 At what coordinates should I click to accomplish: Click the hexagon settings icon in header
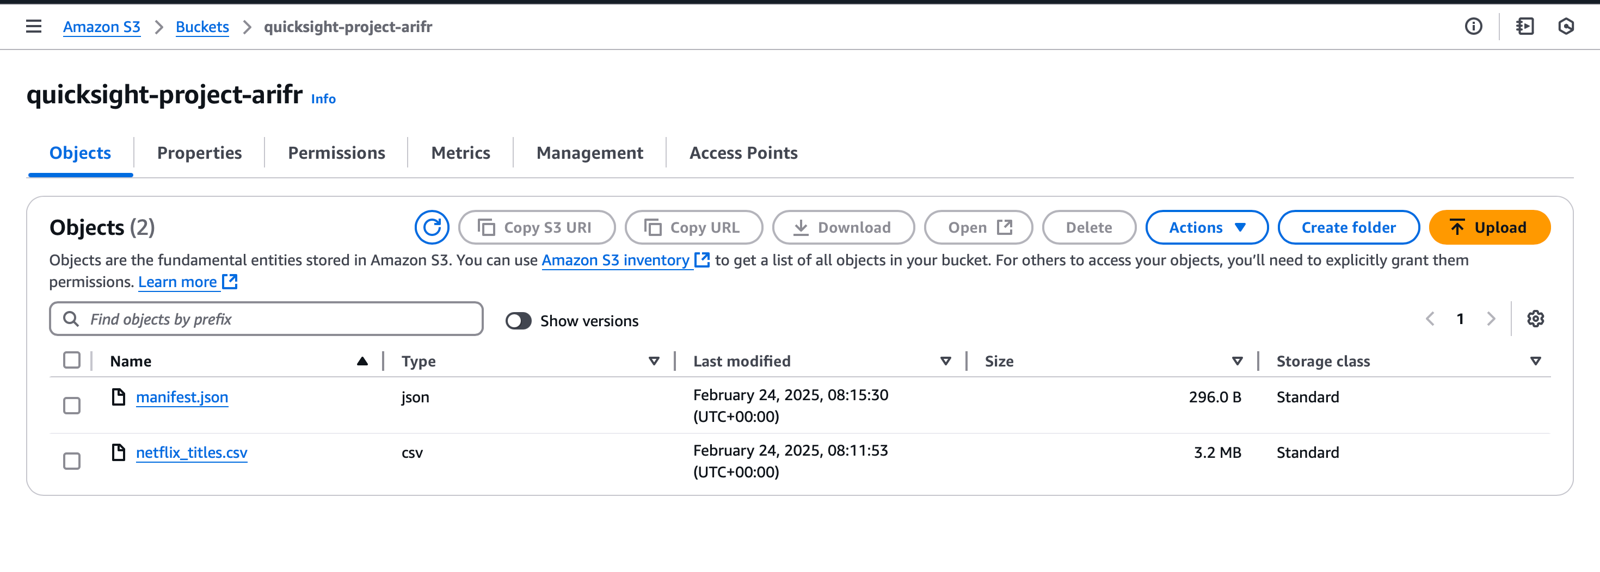tap(1566, 27)
